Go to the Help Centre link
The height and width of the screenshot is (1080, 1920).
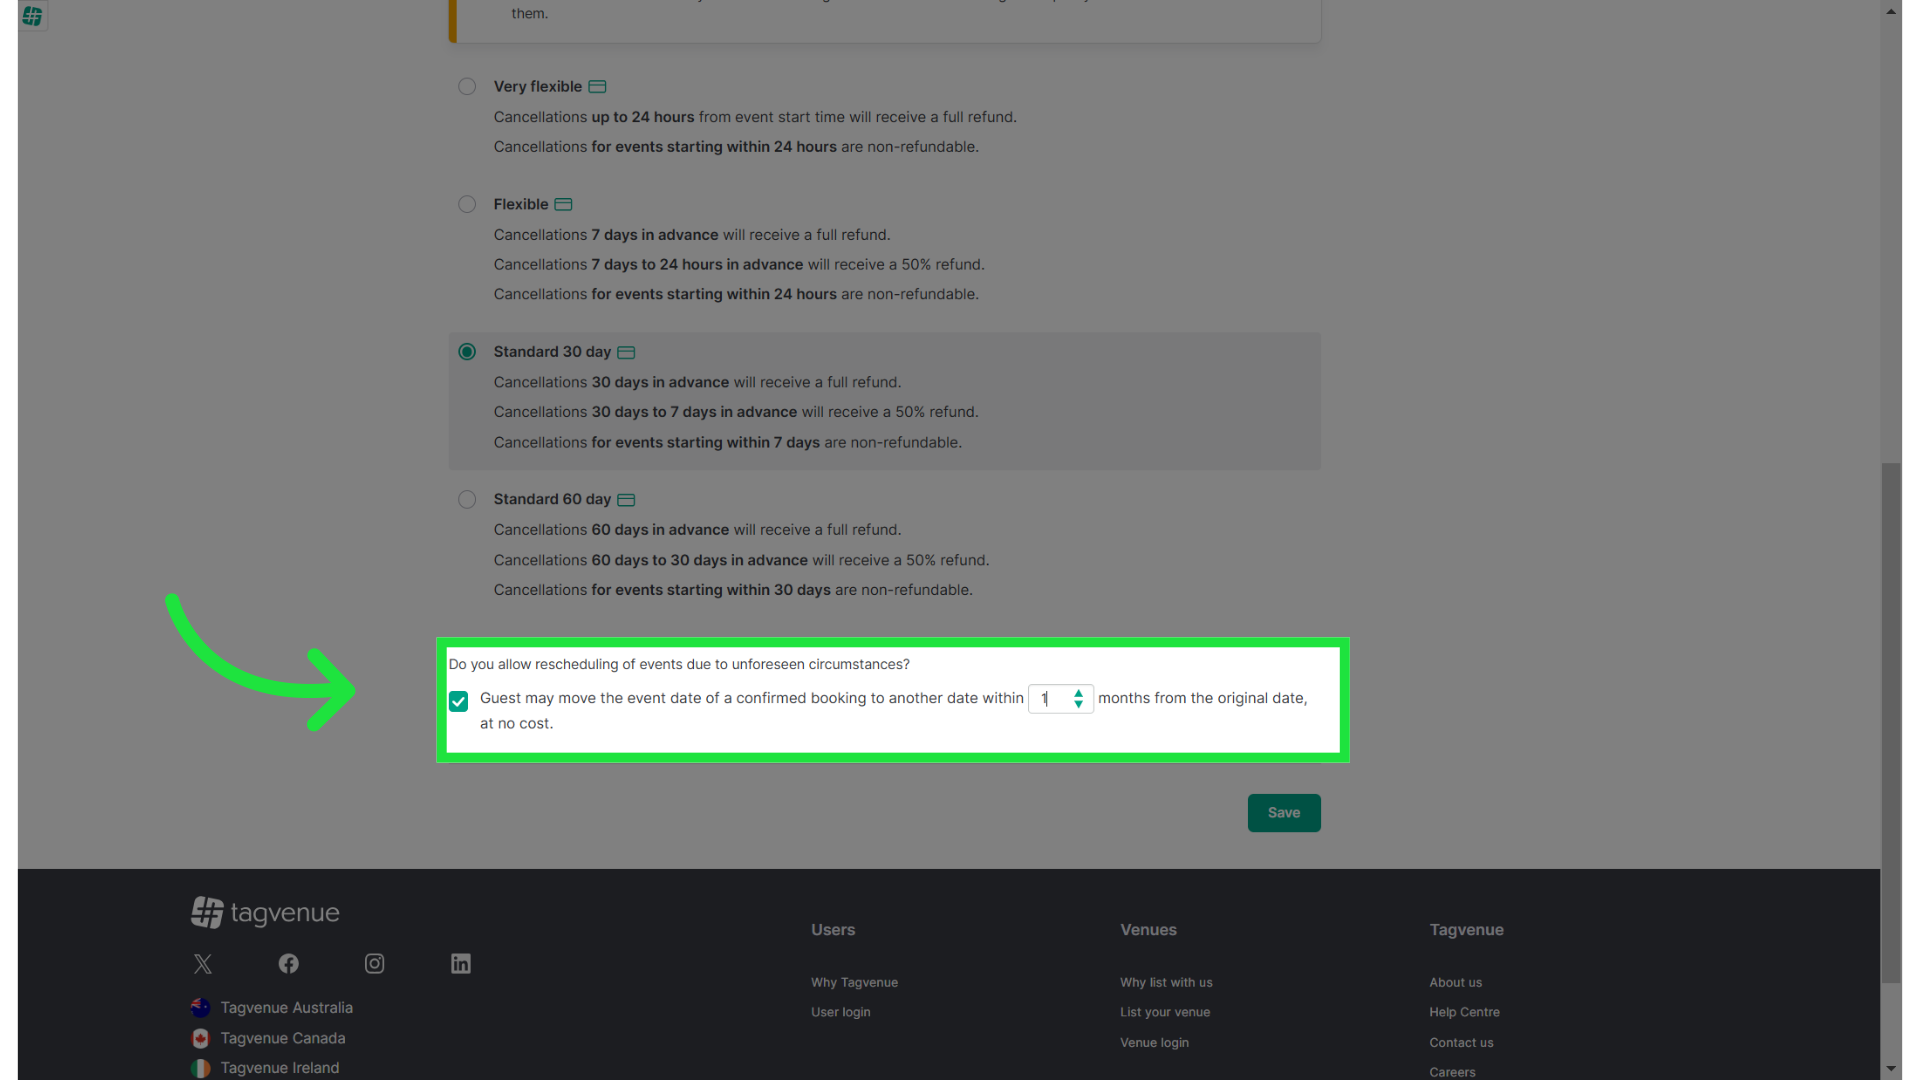(1464, 1013)
